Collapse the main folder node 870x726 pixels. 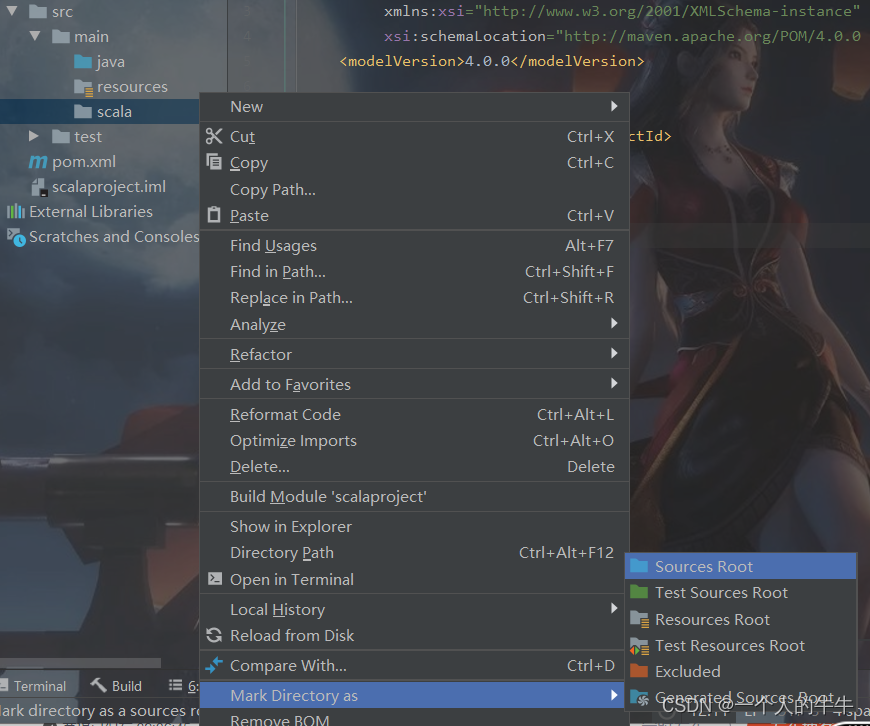34,36
